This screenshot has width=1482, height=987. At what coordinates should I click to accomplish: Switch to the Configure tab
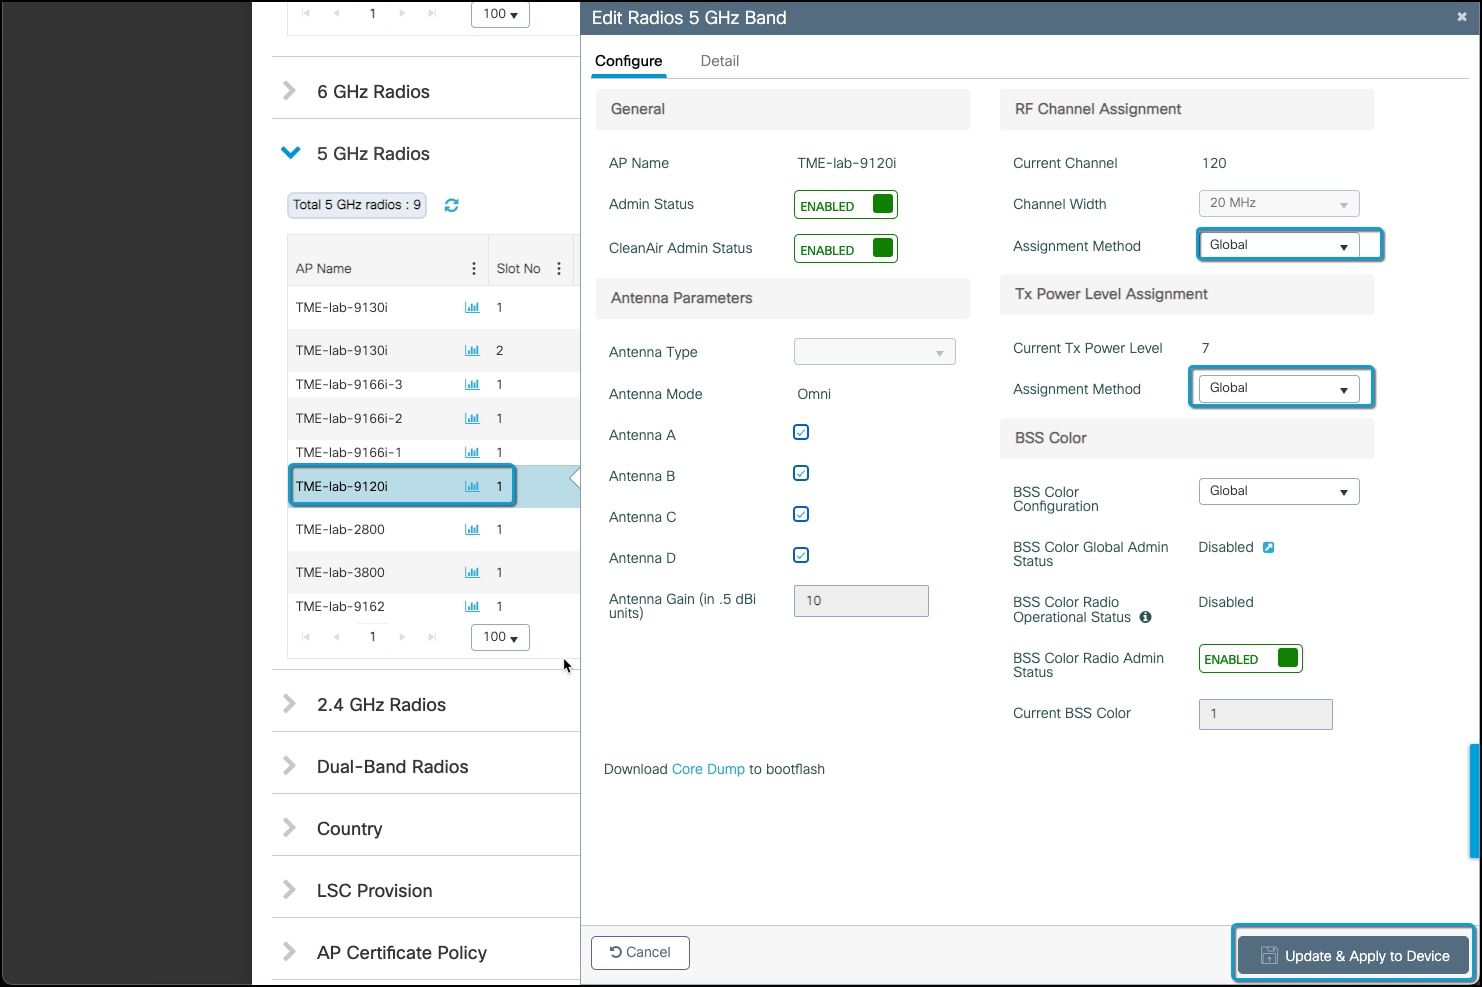pyautogui.click(x=628, y=61)
